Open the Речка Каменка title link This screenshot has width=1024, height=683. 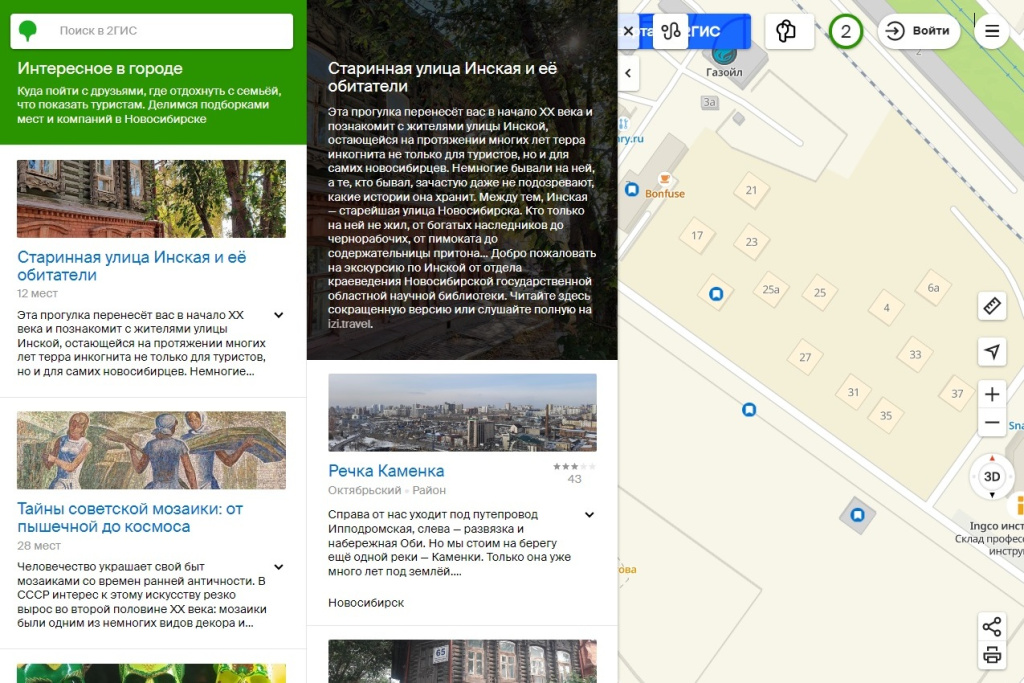tap(386, 471)
